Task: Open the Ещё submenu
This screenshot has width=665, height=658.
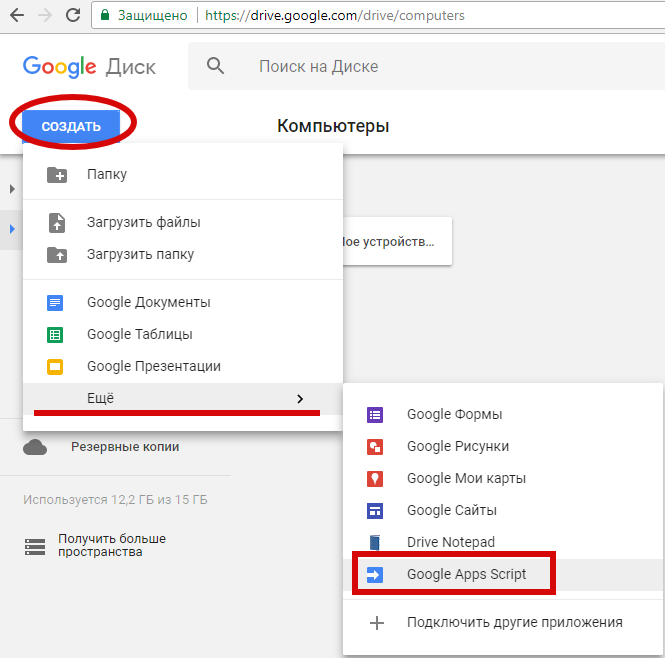Action: coord(183,399)
